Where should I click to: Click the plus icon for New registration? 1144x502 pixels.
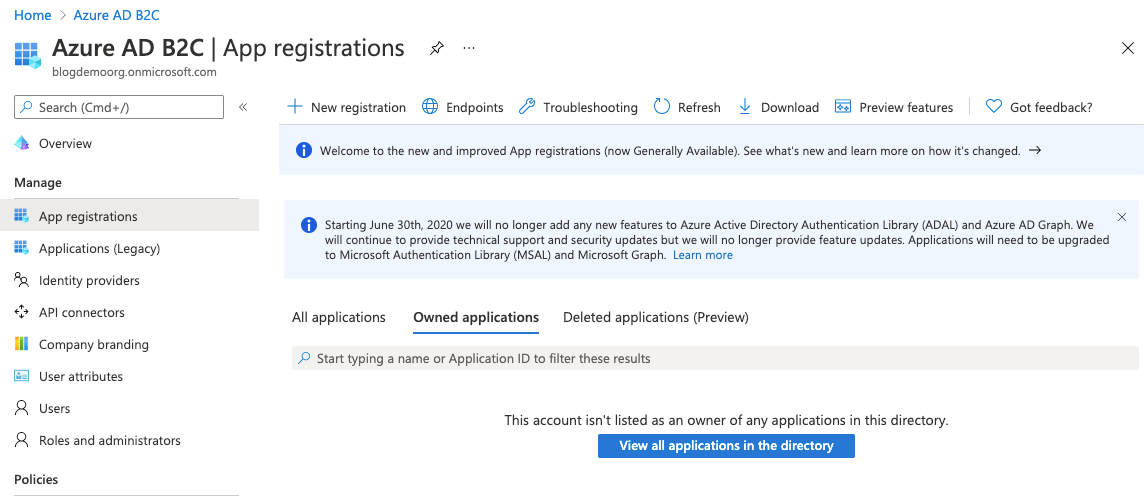(295, 107)
